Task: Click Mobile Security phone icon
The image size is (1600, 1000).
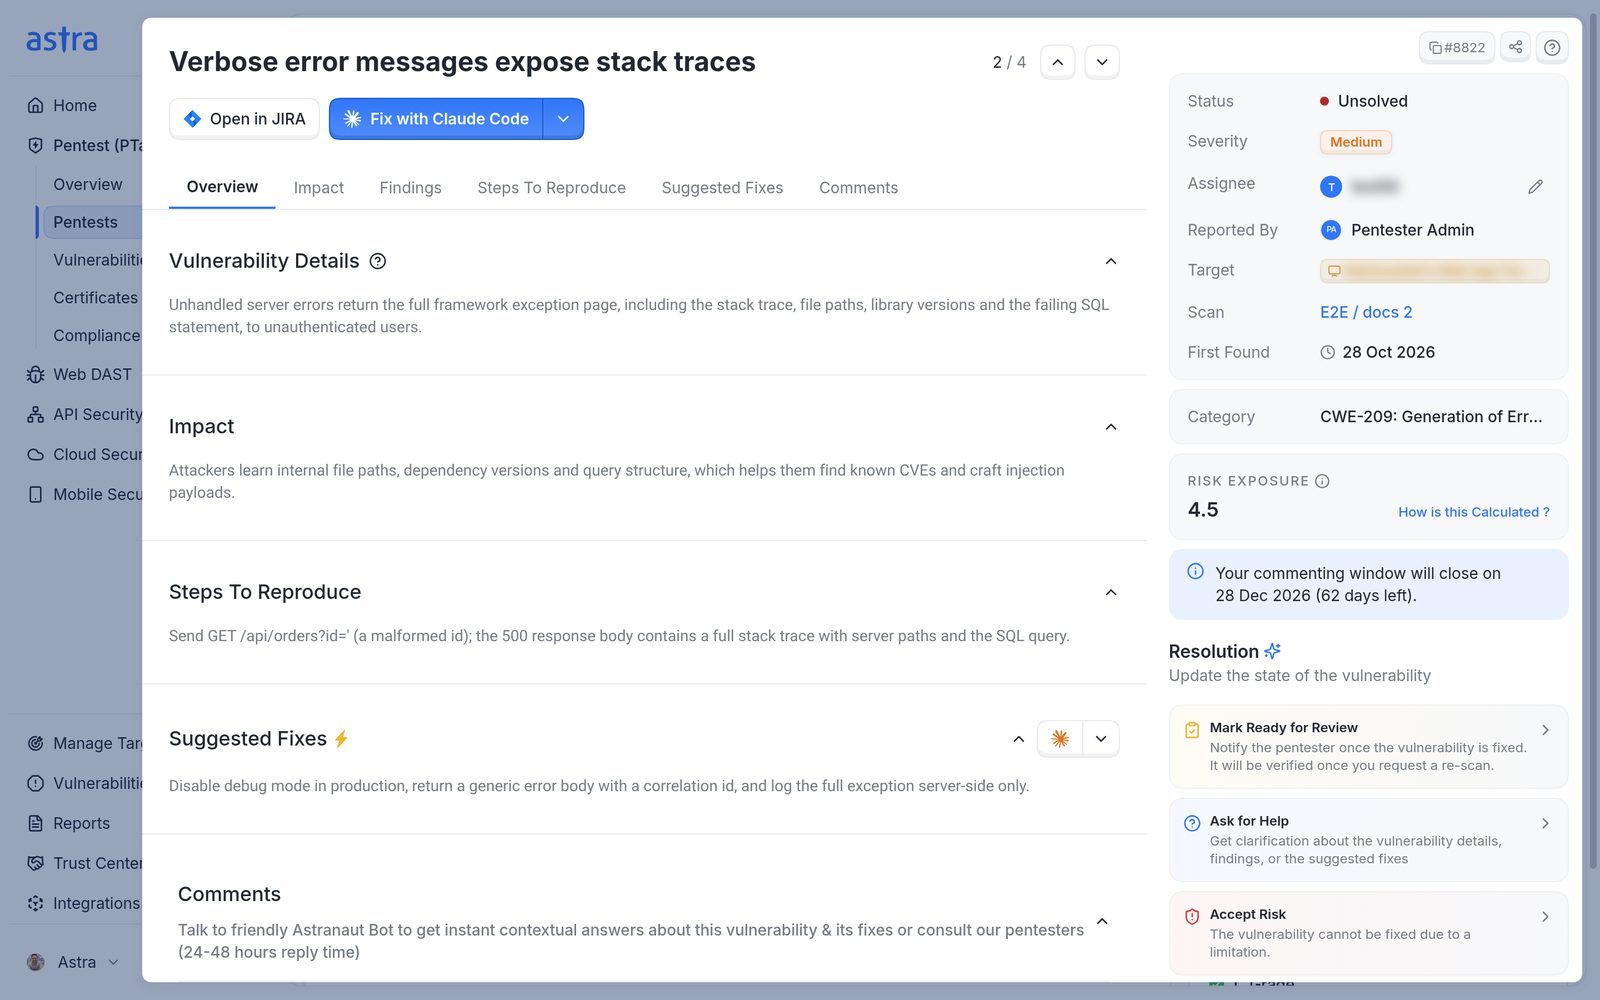Action: [x=36, y=494]
